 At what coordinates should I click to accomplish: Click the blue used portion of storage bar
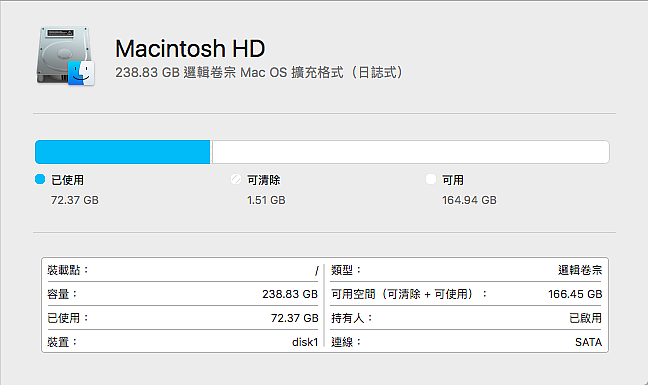[123, 152]
